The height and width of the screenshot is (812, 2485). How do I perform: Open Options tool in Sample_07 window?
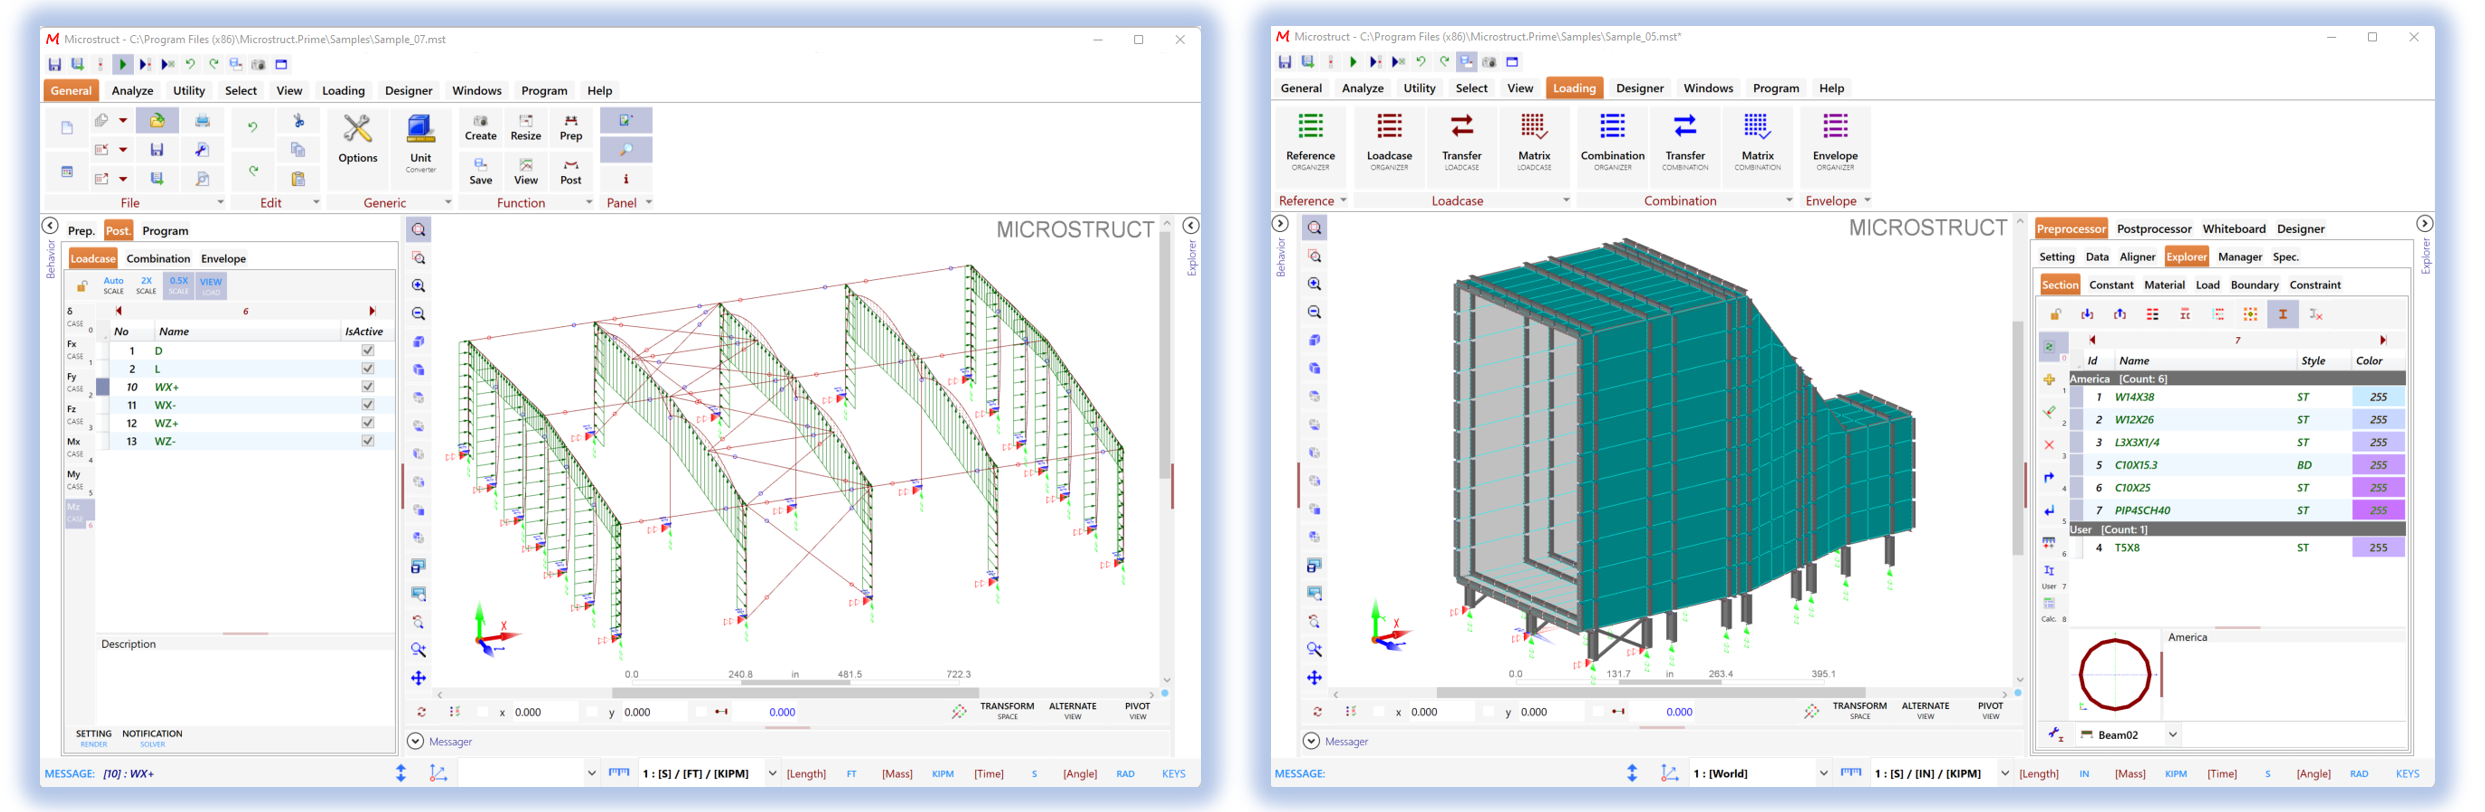[x=357, y=140]
